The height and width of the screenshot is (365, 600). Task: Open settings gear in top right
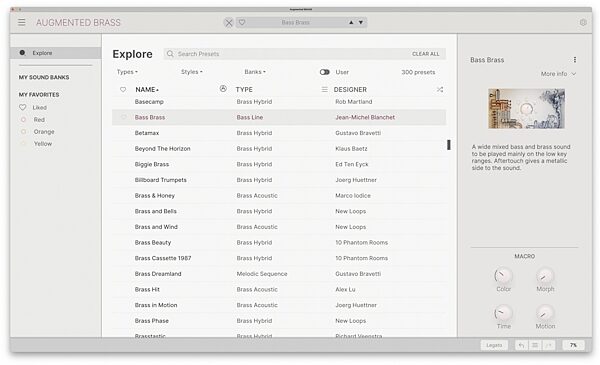[583, 23]
